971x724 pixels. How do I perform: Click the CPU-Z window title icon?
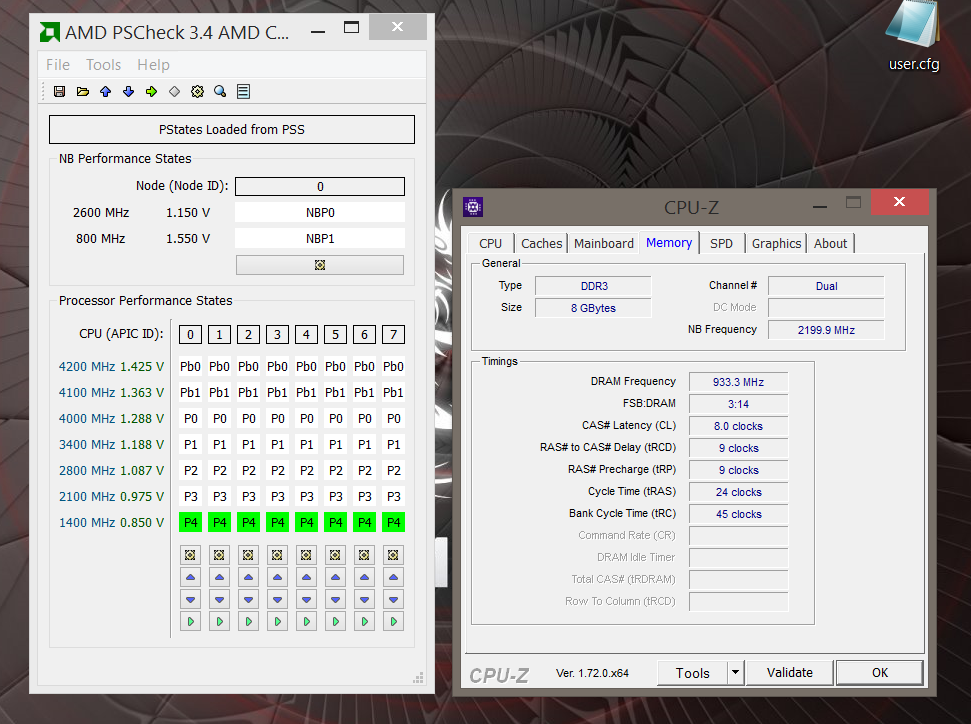(x=473, y=207)
